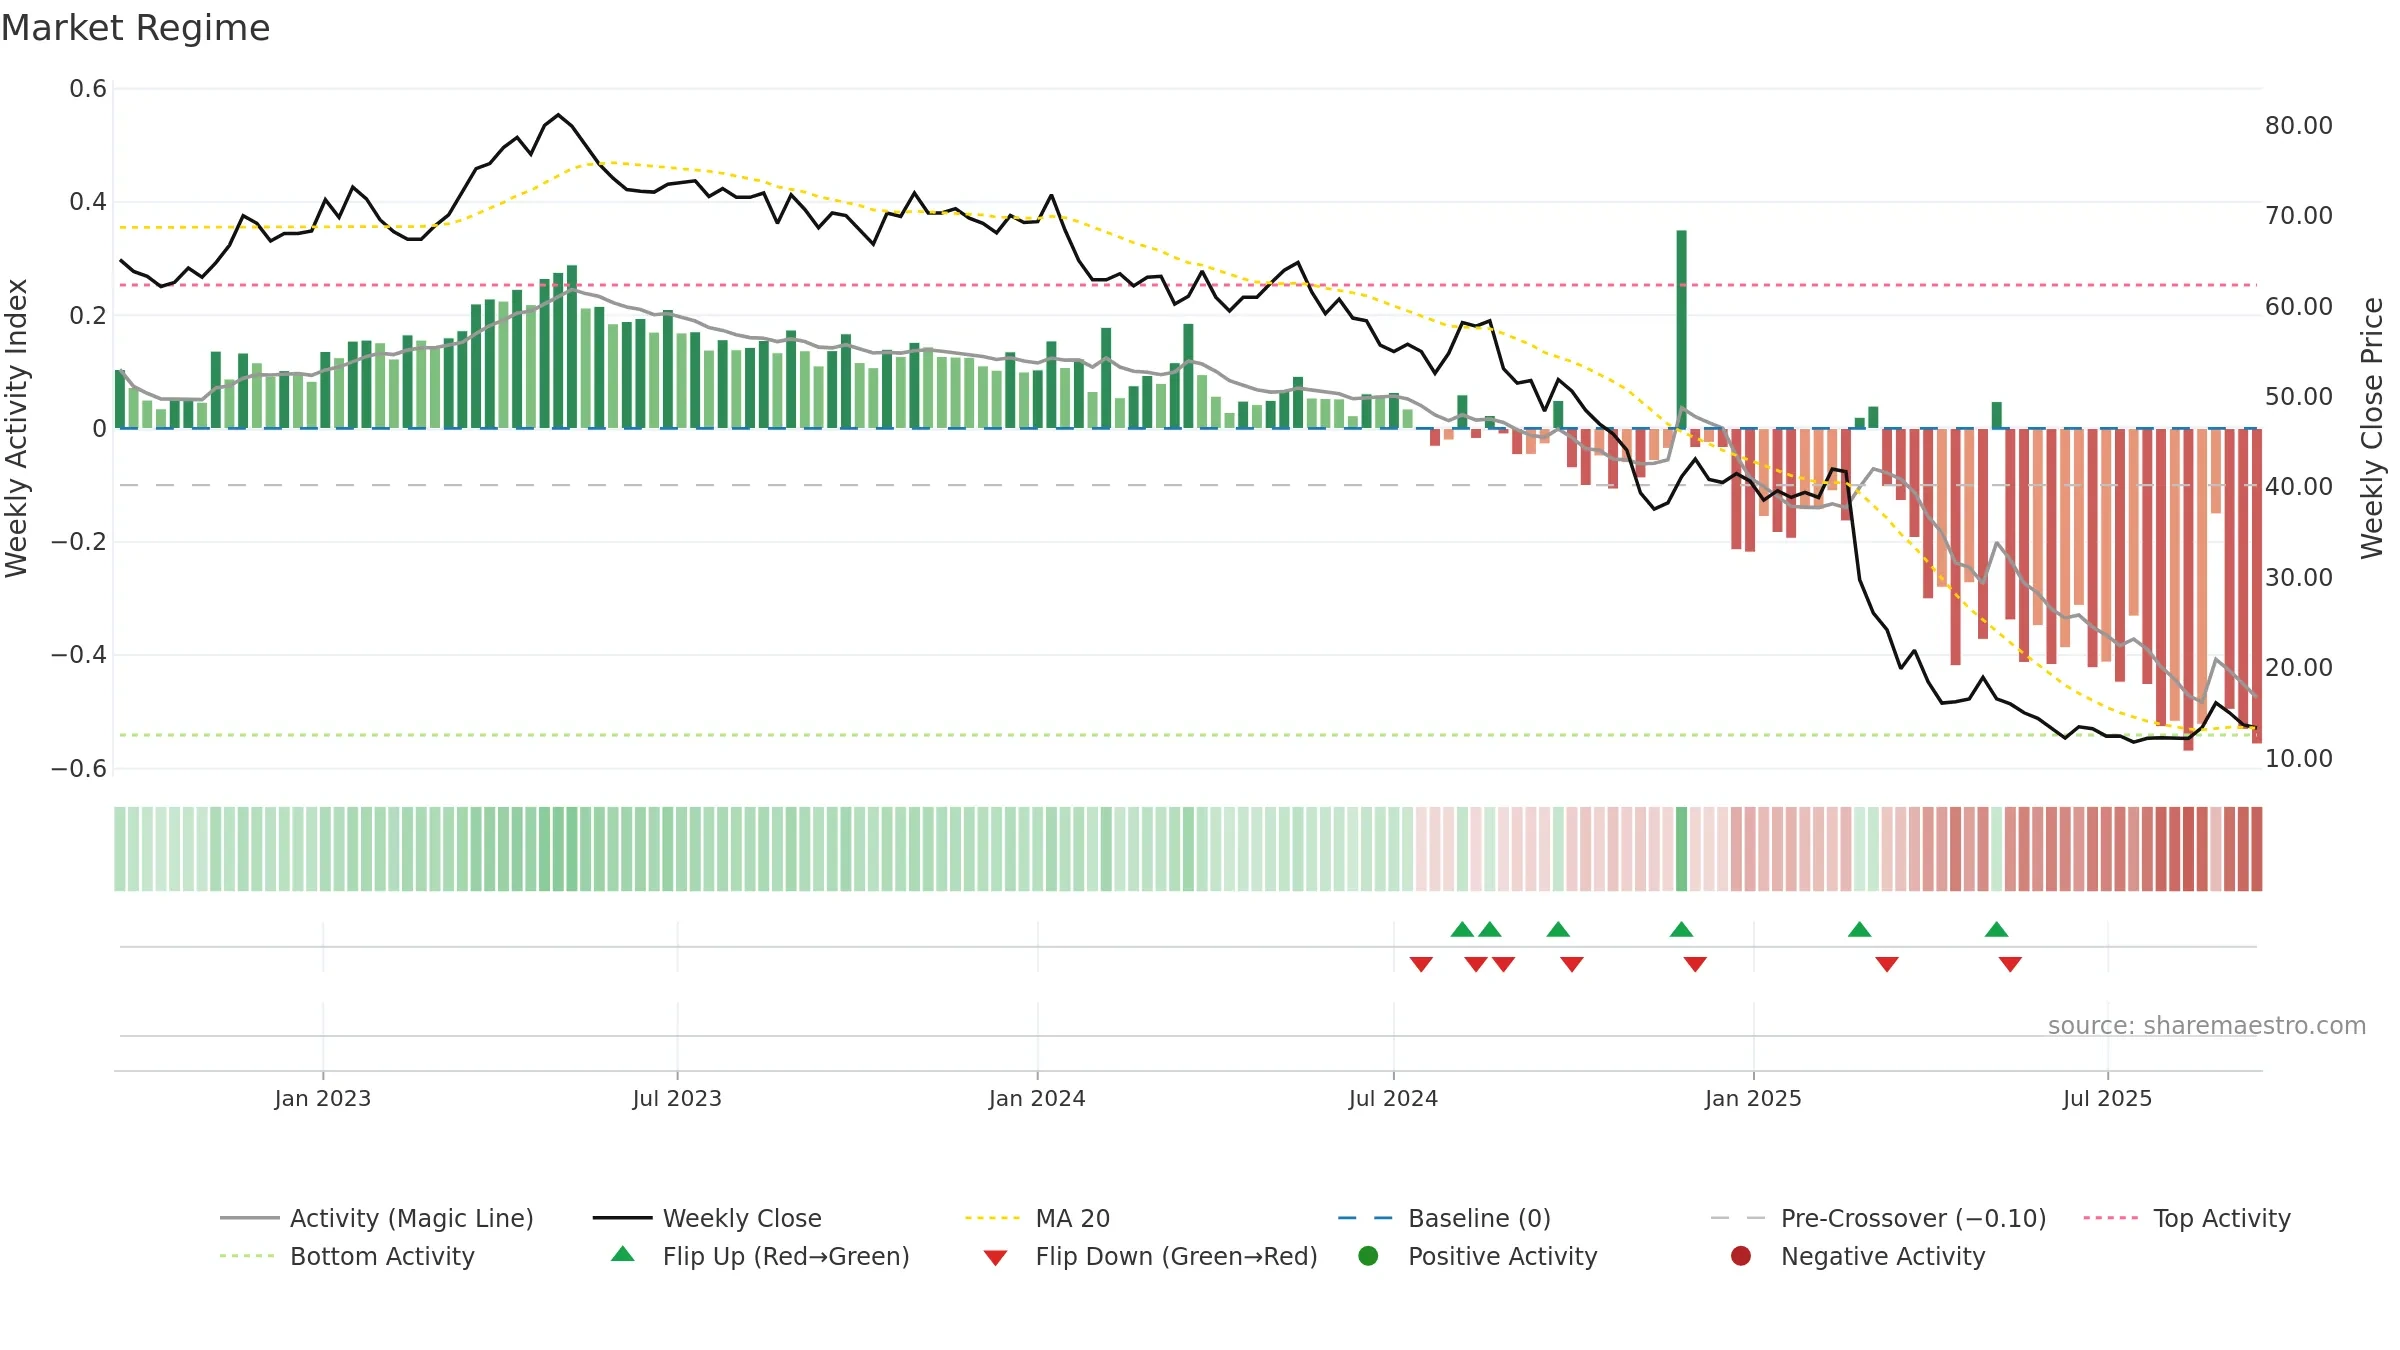This screenshot has width=2400, height=1350.
Task: Click the 0.4 left axis tick label
Action: pyautogui.click(x=88, y=202)
